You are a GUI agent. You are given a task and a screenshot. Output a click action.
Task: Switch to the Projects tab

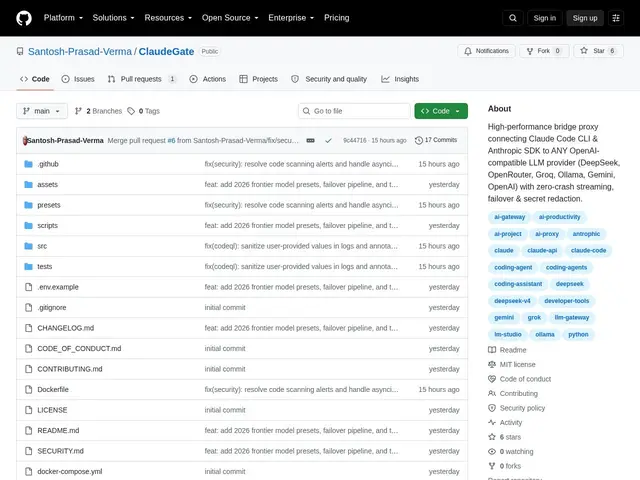[x=258, y=79]
